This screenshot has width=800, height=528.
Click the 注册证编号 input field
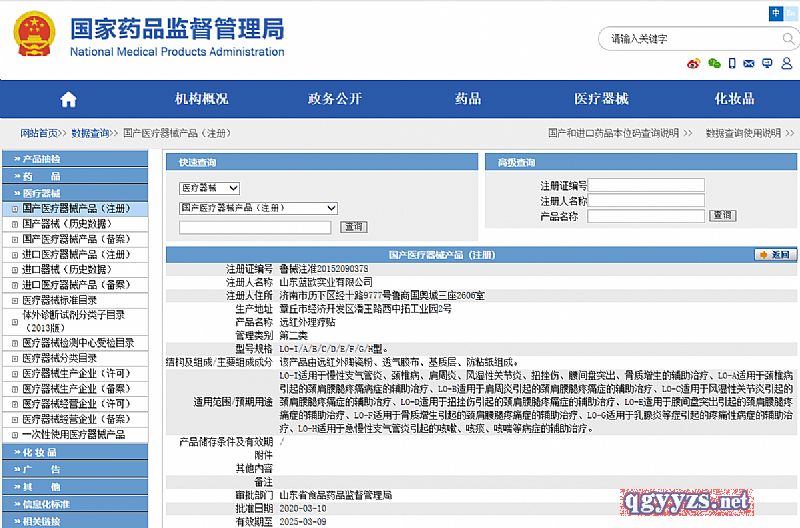pyautogui.click(x=646, y=185)
